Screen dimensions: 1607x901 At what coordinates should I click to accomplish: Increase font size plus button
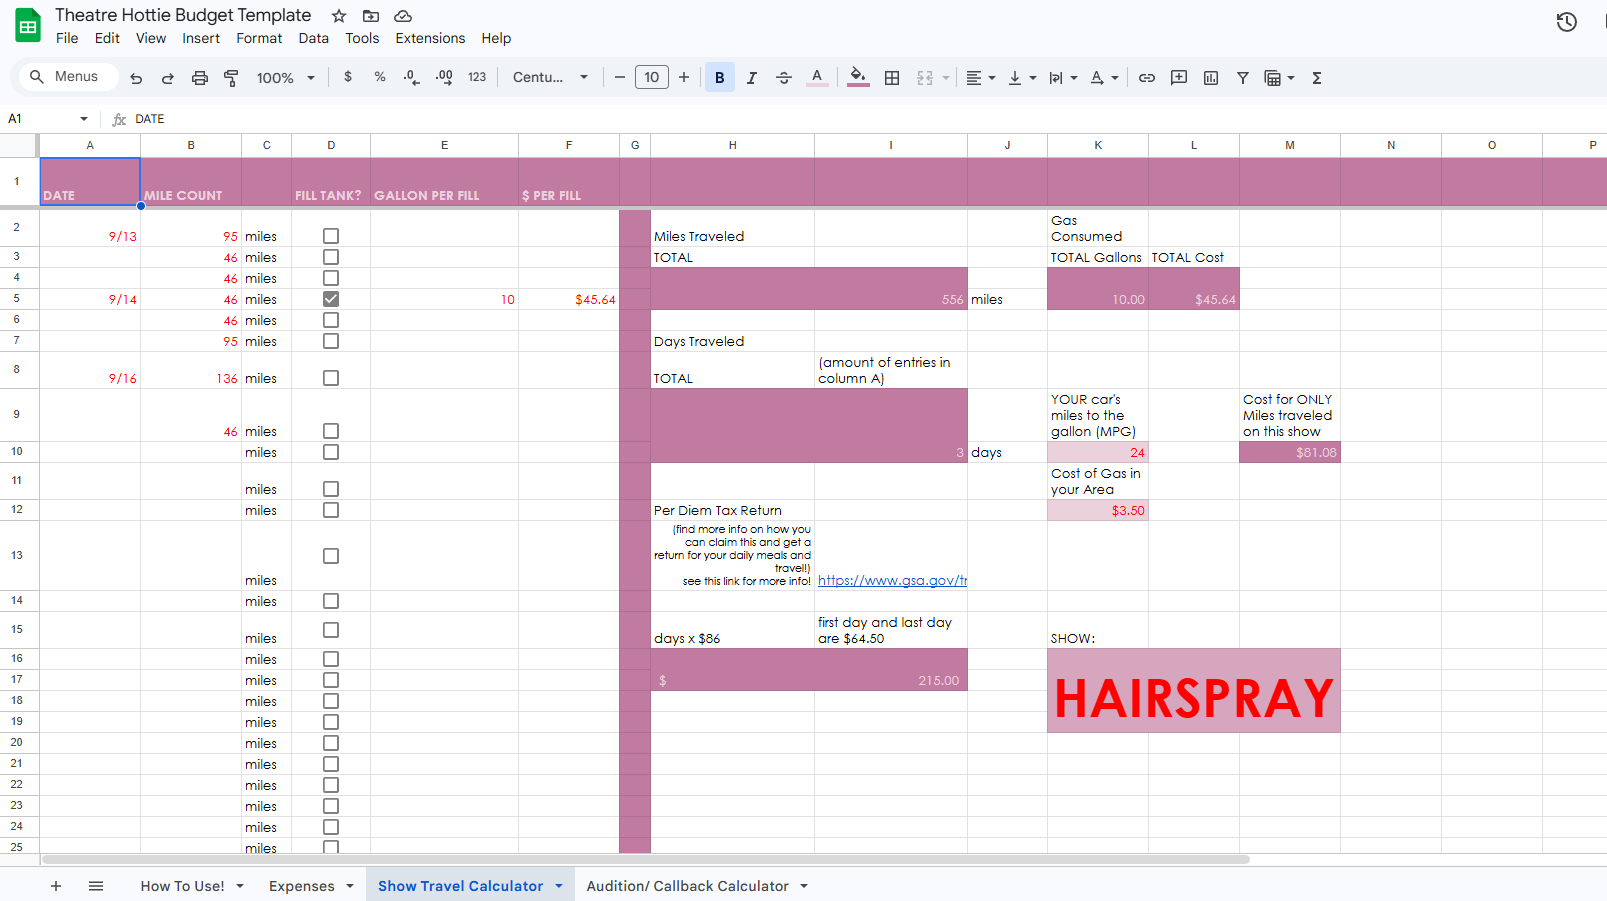point(684,77)
